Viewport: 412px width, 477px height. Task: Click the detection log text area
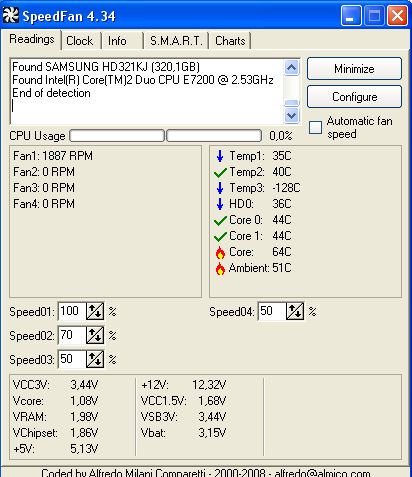(147, 91)
